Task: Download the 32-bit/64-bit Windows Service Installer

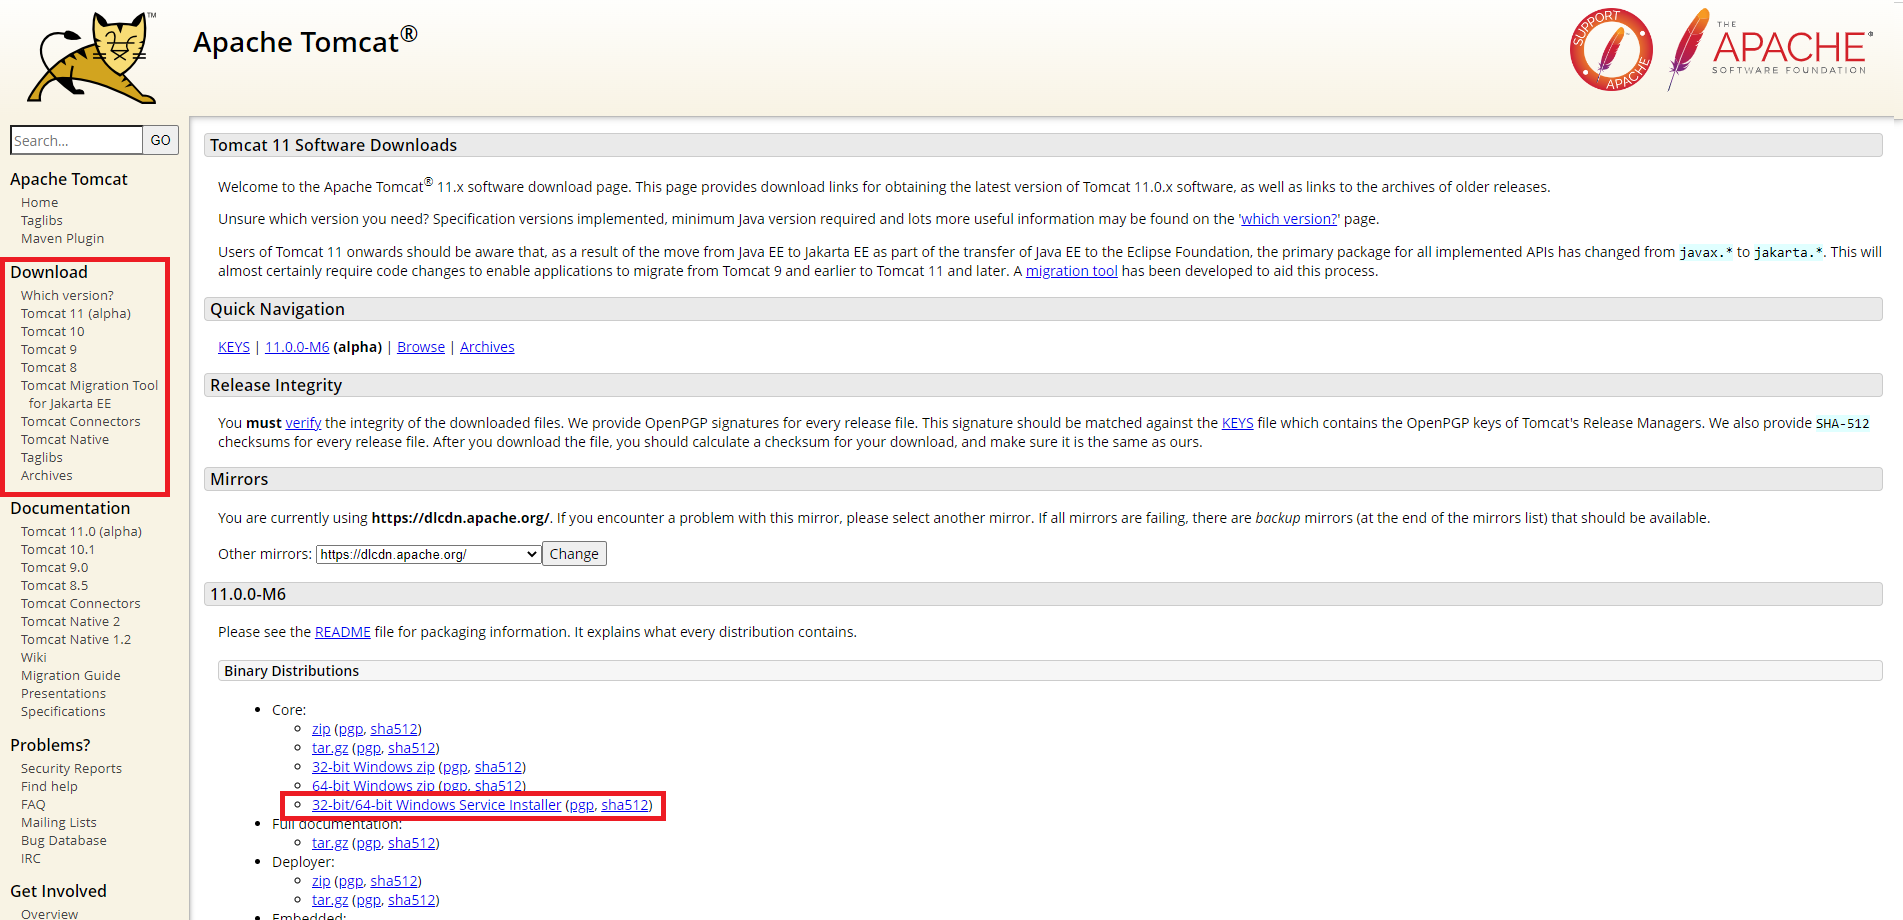Action: (x=436, y=804)
